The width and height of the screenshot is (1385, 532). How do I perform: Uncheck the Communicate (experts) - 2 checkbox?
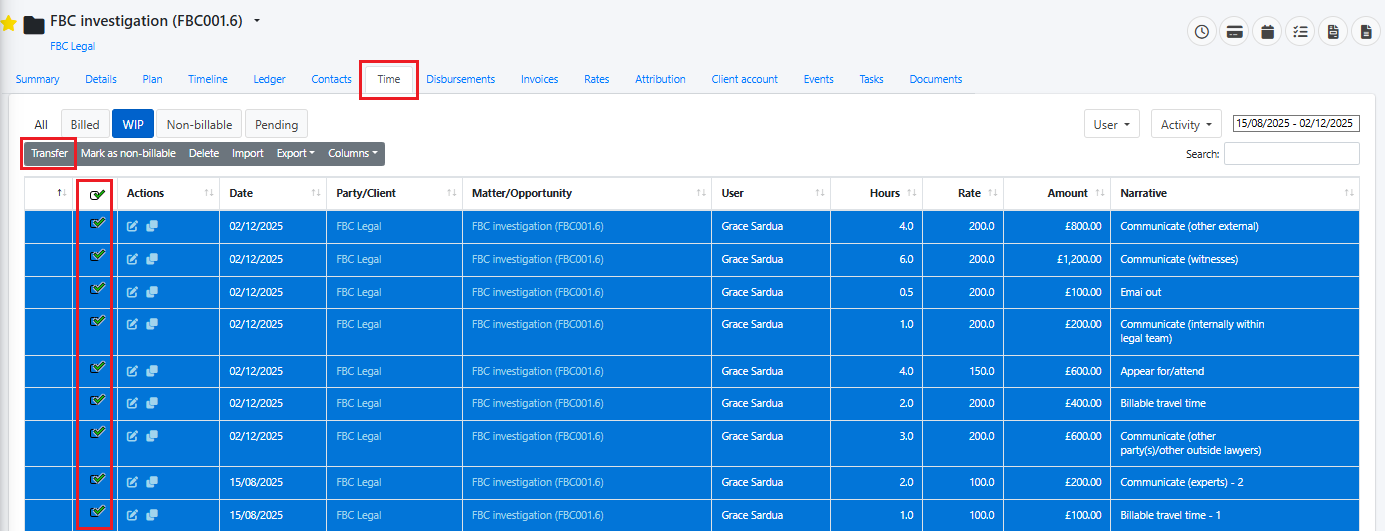(x=97, y=480)
